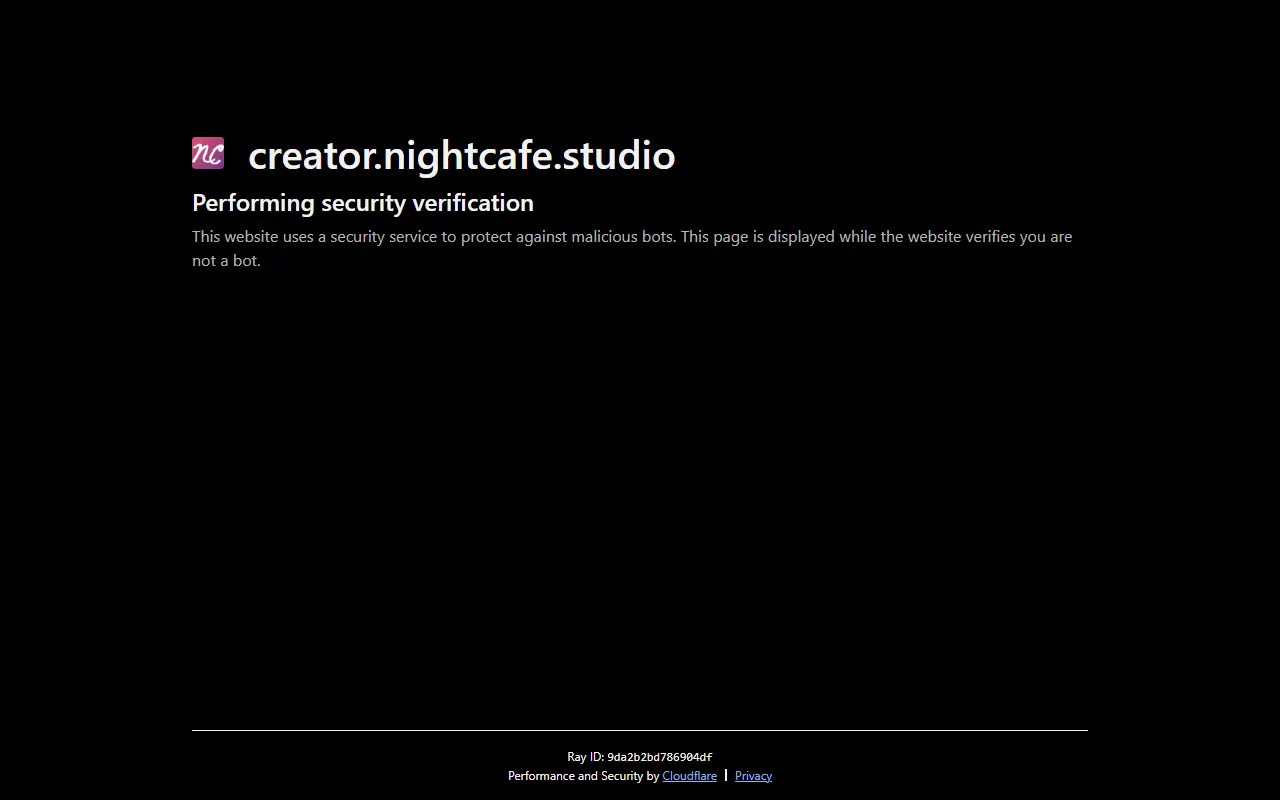Click the vertical bar separator before Privacy
This screenshot has width=1280, height=800.
tap(726, 775)
